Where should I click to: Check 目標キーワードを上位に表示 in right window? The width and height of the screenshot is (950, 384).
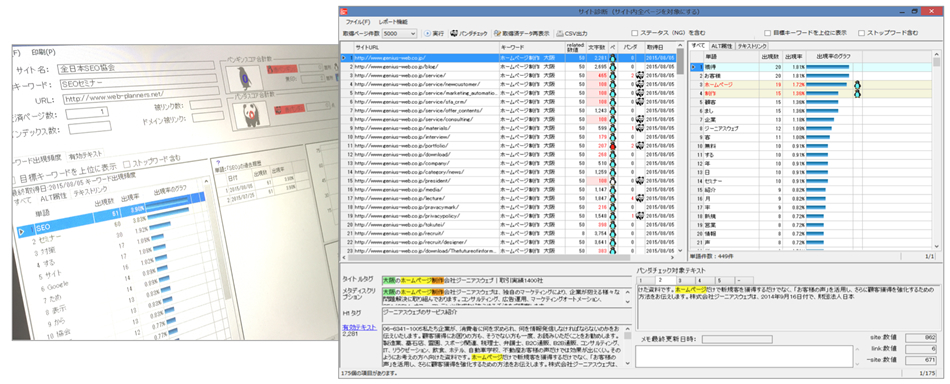768,33
